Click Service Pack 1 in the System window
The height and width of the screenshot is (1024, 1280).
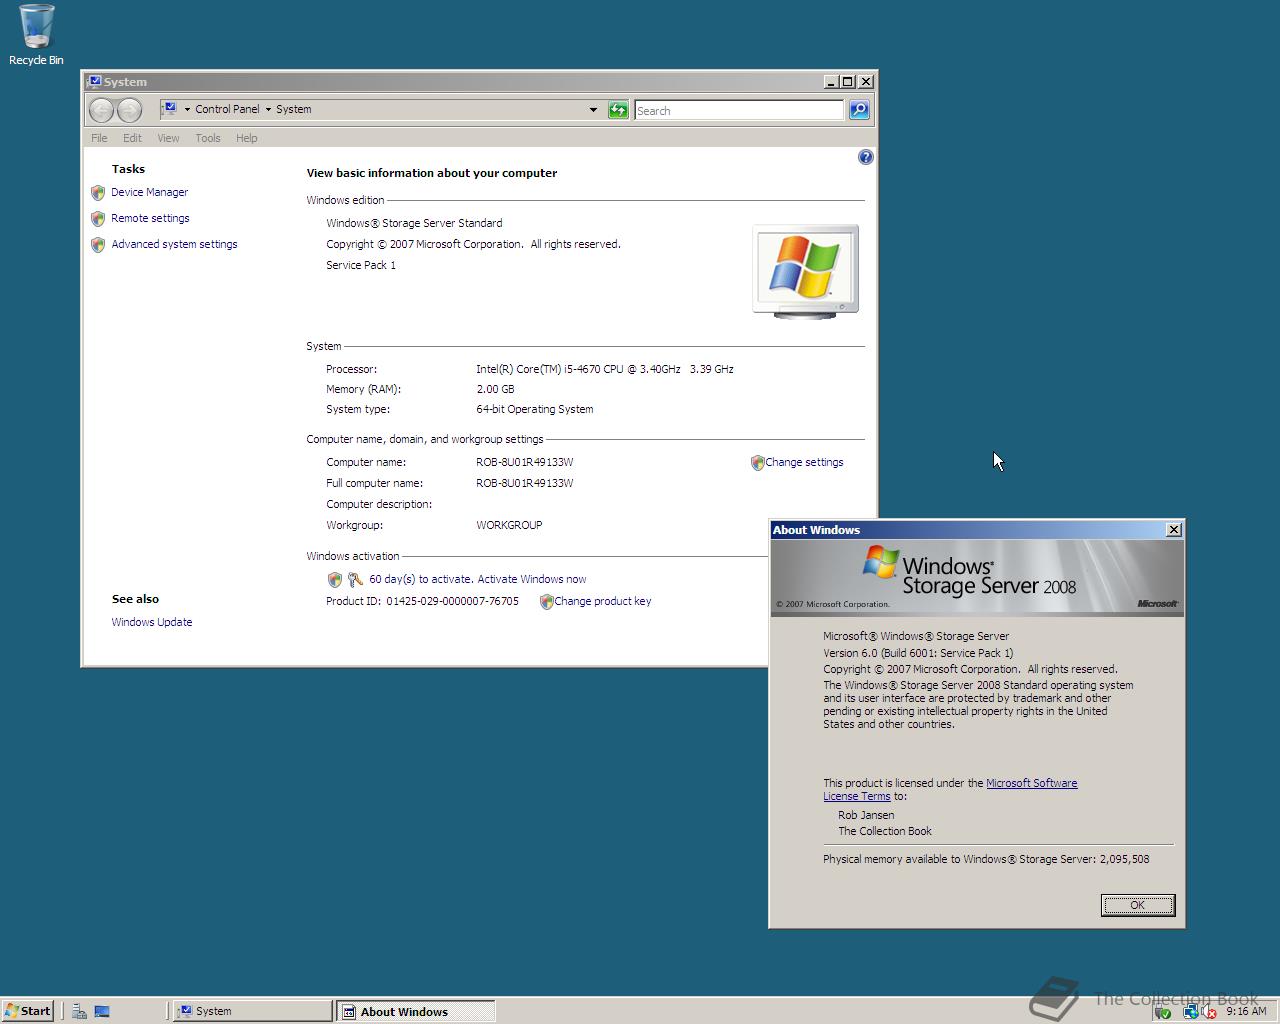(x=361, y=265)
